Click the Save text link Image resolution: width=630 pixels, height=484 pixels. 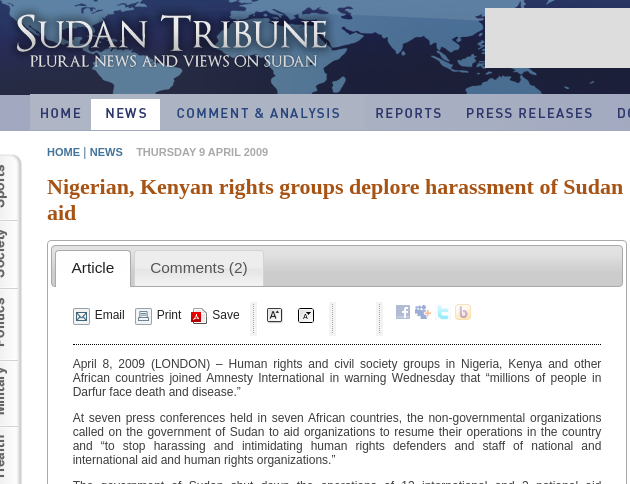(x=226, y=315)
